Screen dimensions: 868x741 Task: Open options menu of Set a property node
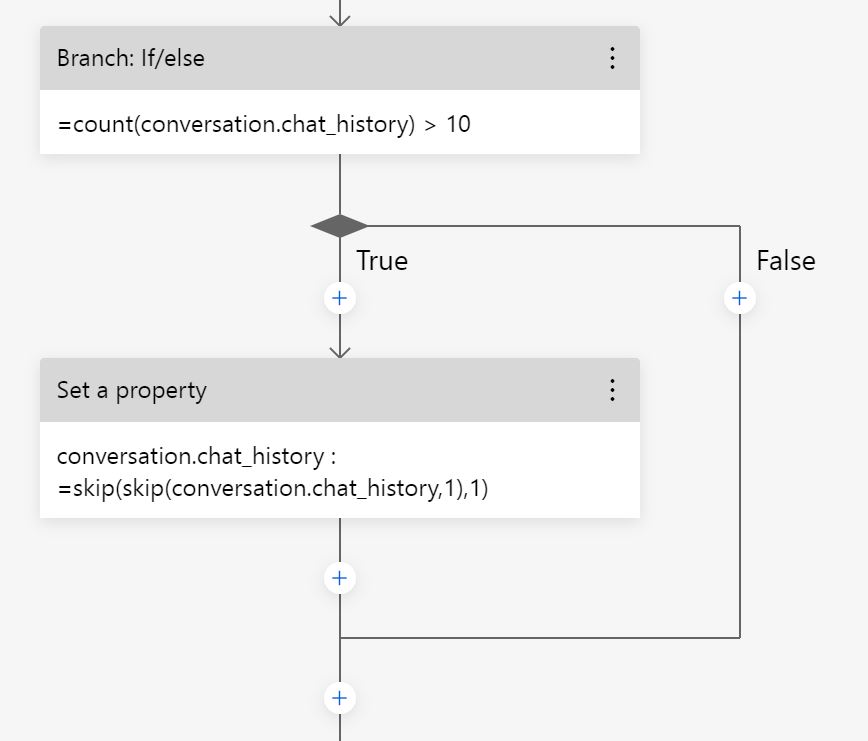612,390
